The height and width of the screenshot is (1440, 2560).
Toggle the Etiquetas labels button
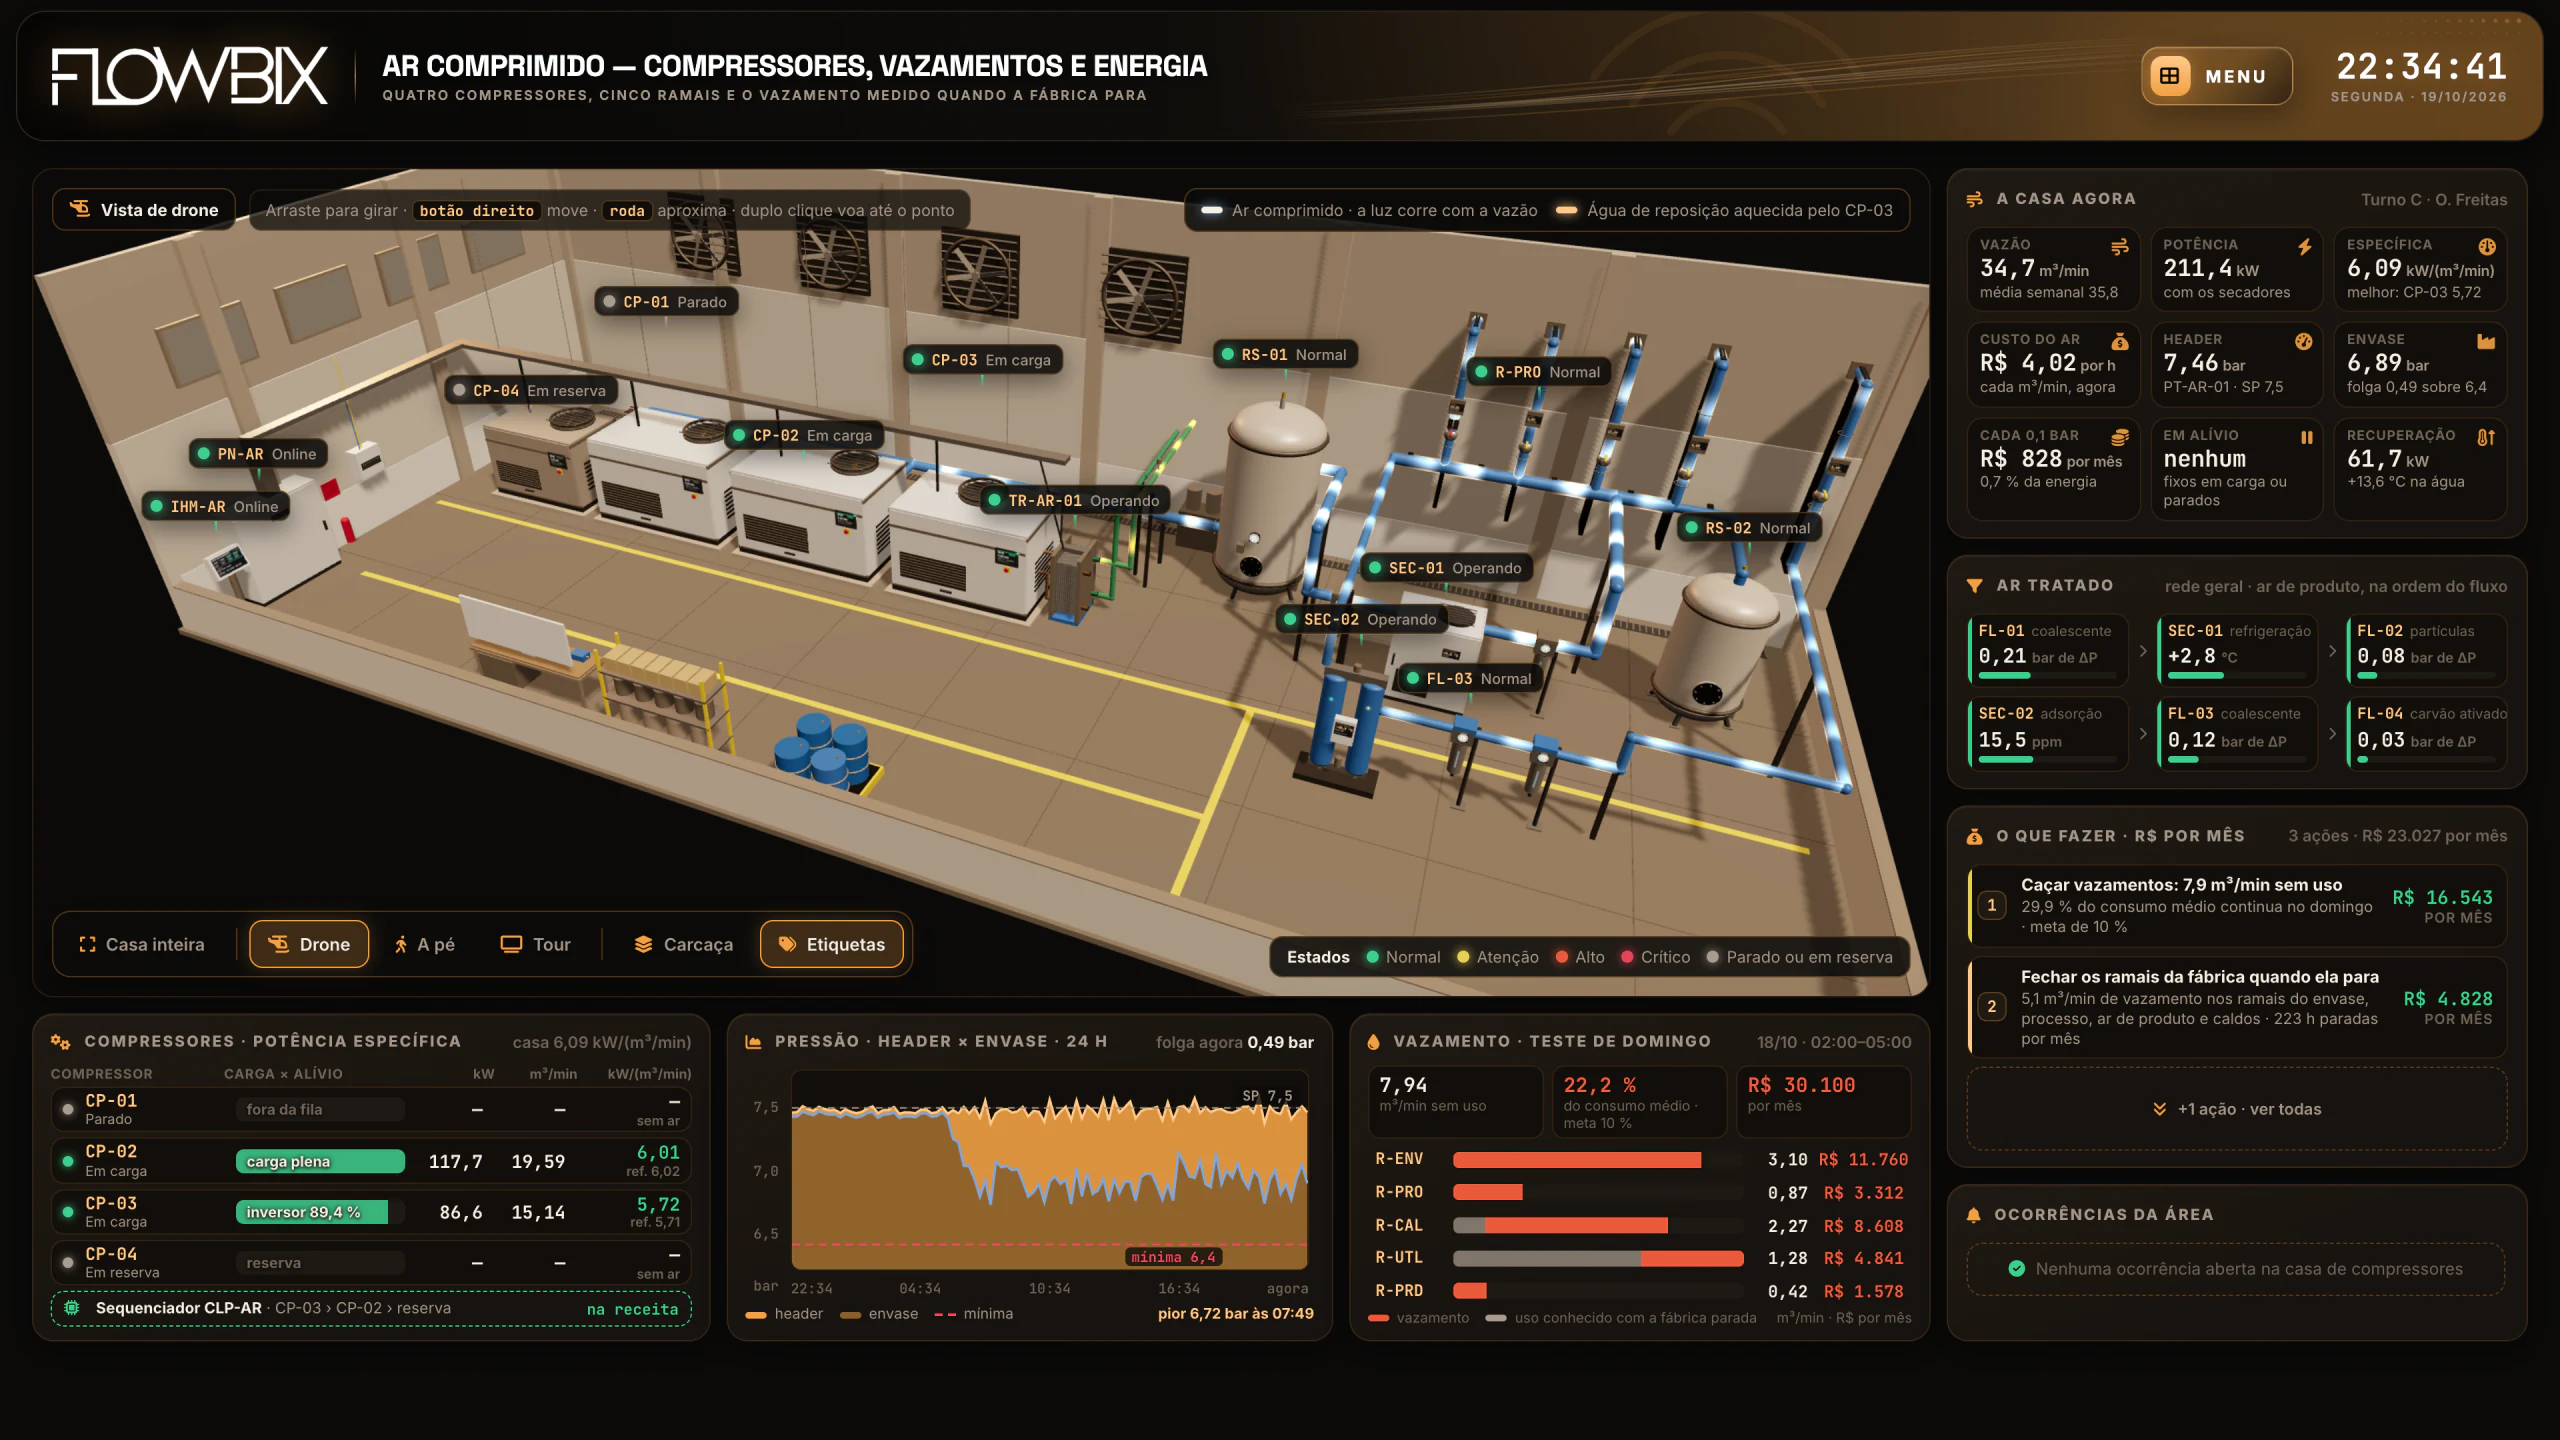(831, 944)
